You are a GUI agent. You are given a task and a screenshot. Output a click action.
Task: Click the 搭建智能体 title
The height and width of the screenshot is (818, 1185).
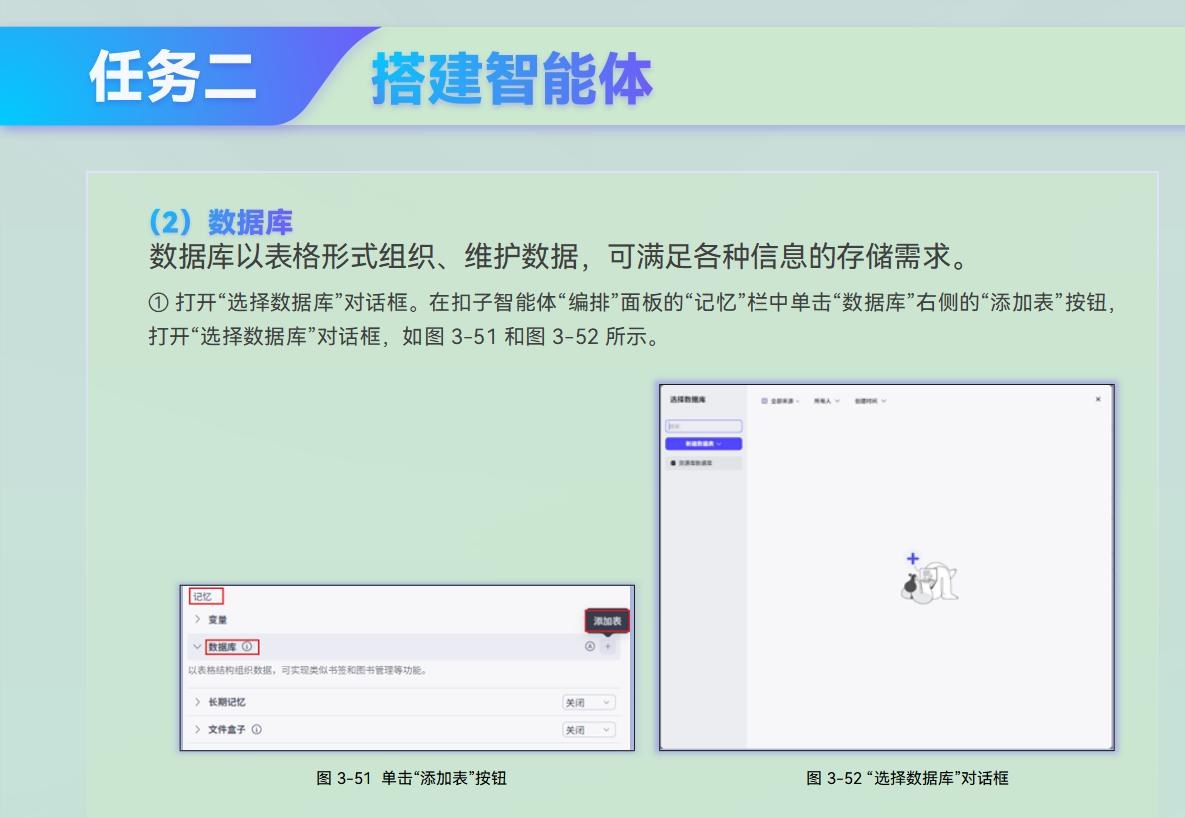pyautogui.click(x=512, y=79)
